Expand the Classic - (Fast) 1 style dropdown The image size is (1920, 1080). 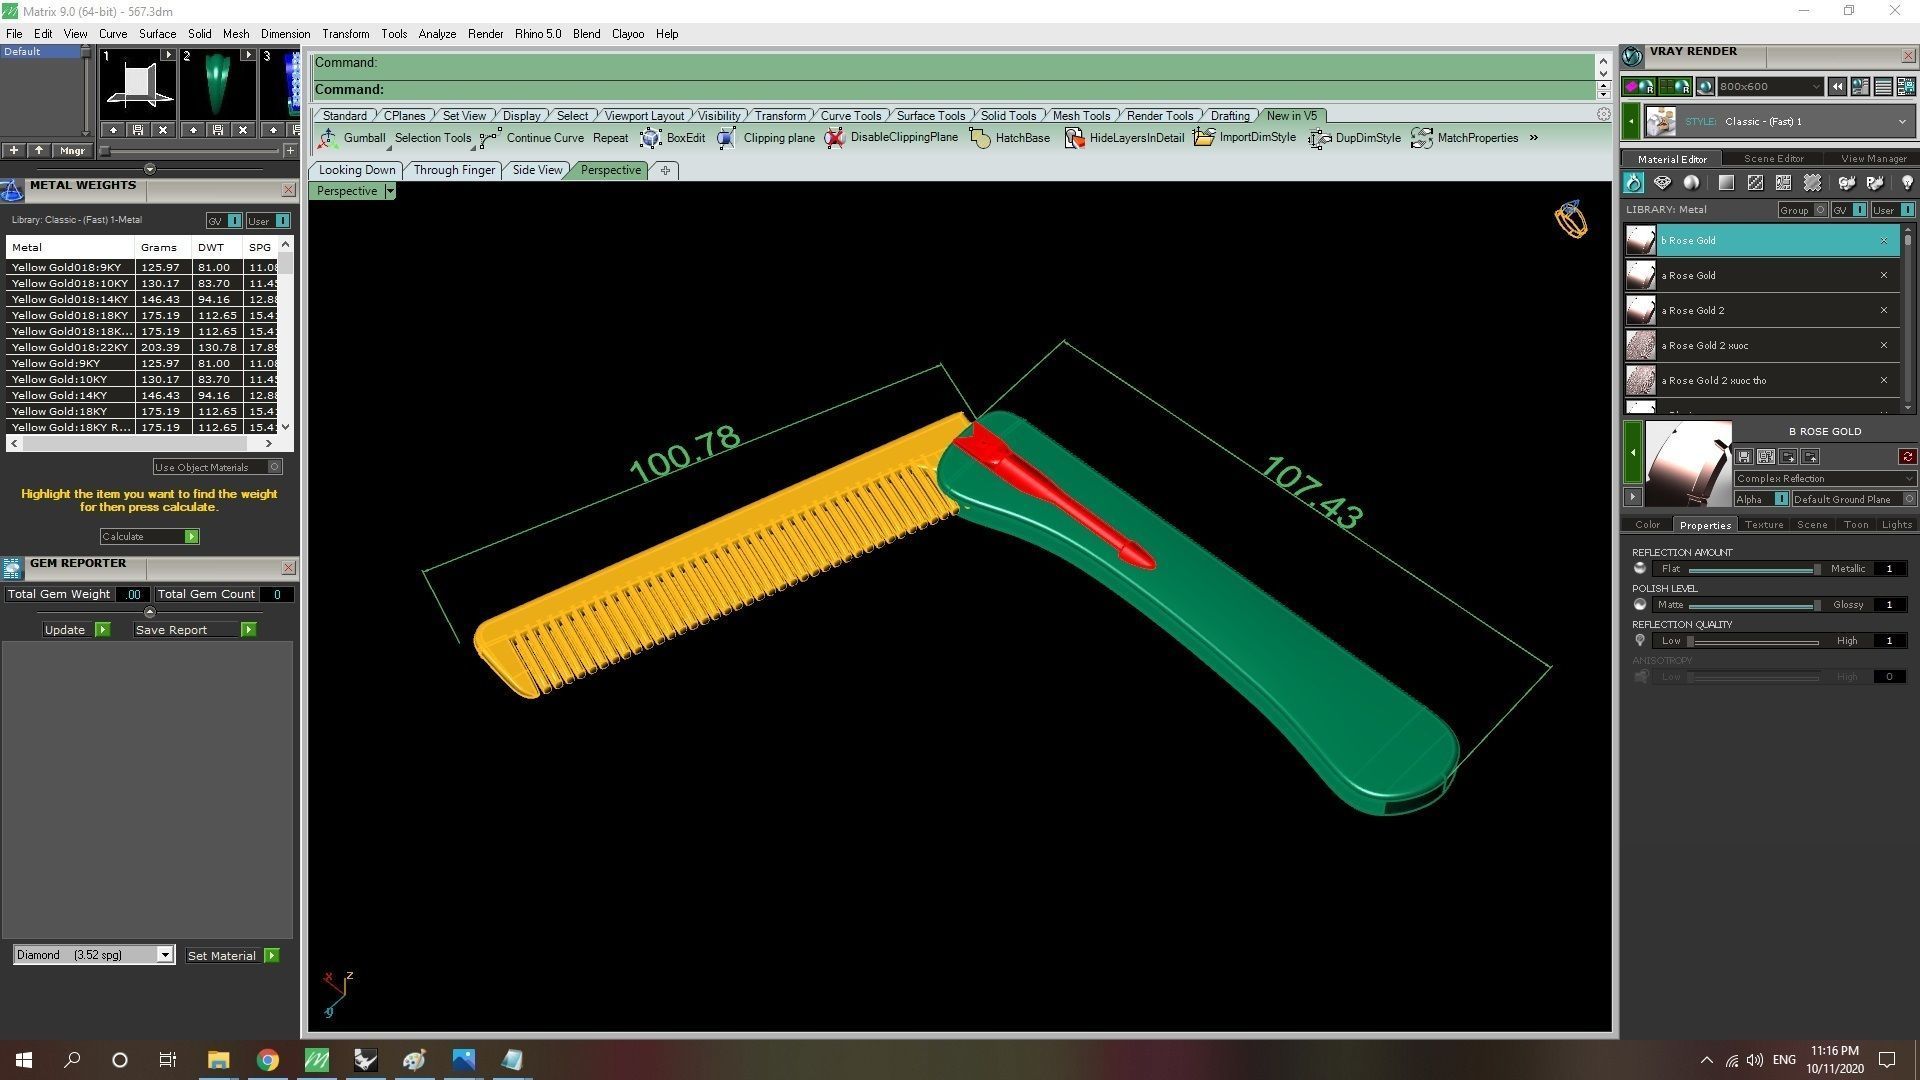click(1901, 122)
